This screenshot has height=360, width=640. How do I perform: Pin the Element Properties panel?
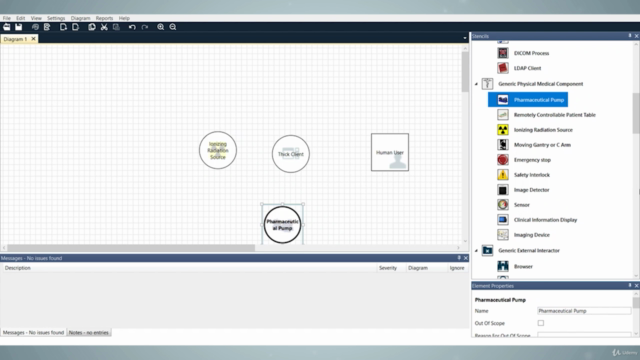point(630,285)
